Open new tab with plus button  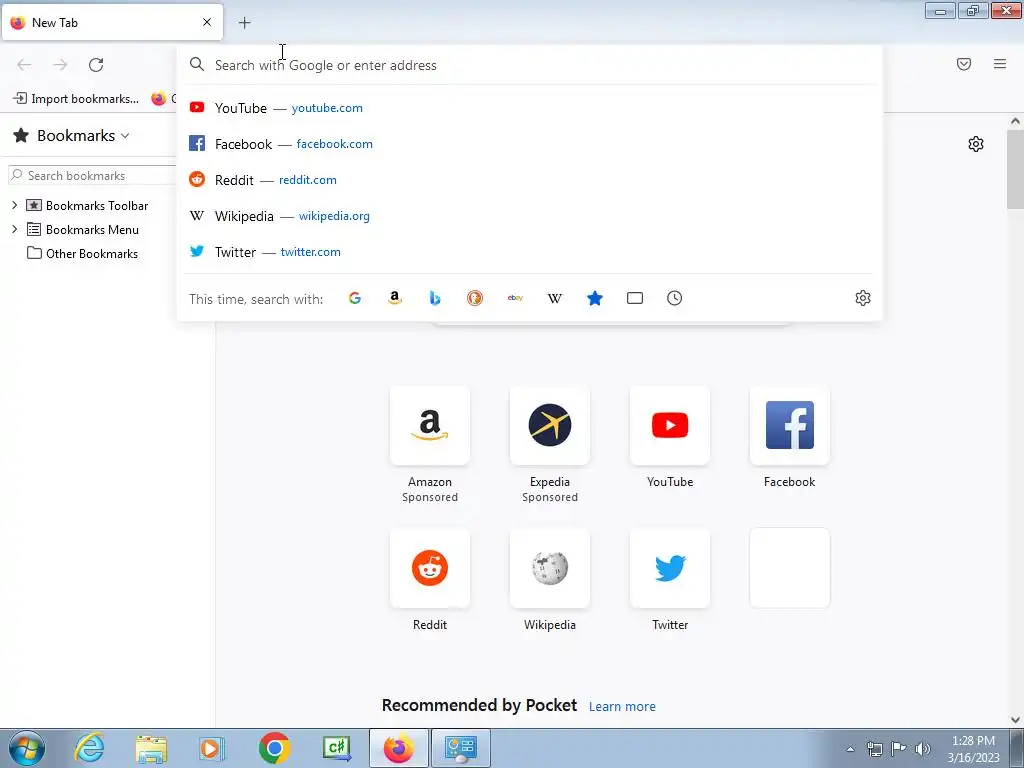click(245, 23)
